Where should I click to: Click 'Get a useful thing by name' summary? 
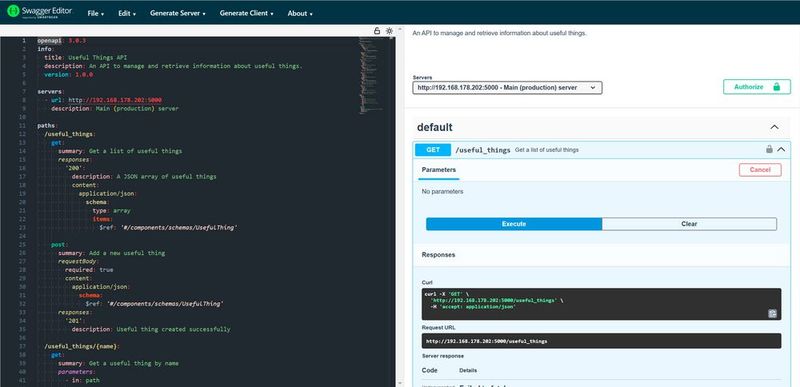point(134,364)
